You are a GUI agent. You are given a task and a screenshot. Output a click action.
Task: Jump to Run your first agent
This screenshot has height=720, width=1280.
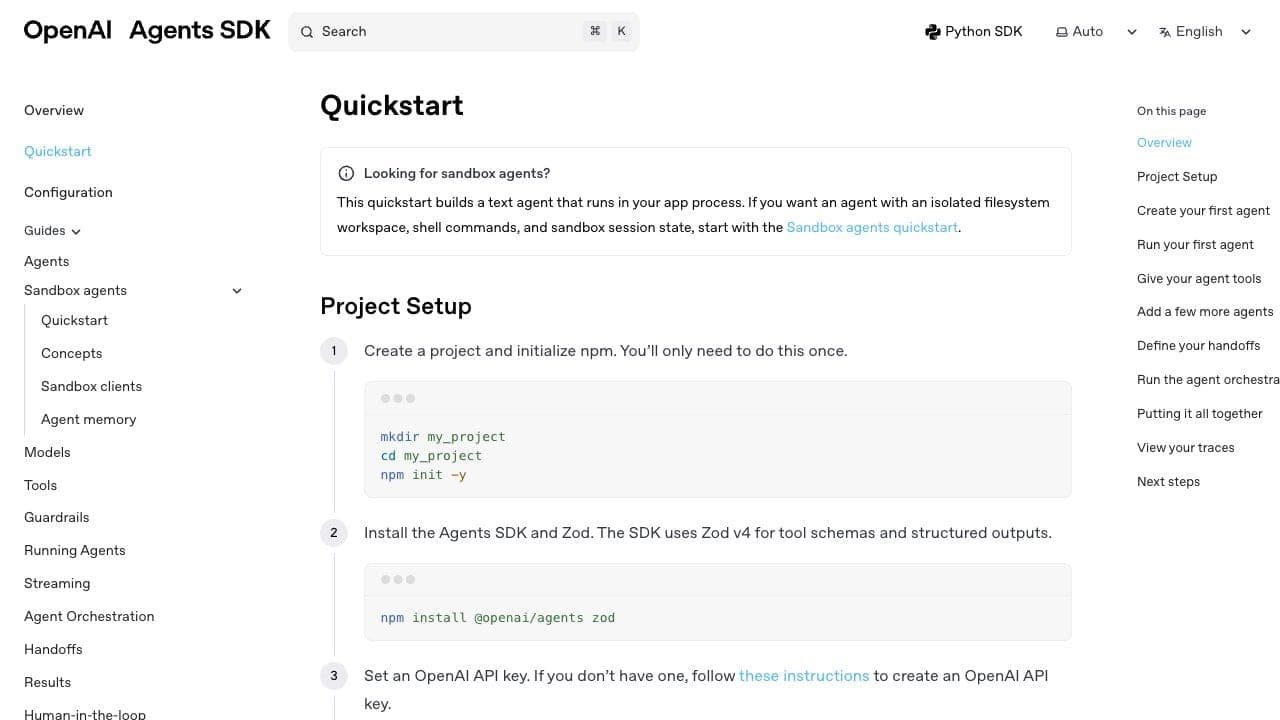[1195, 245]
